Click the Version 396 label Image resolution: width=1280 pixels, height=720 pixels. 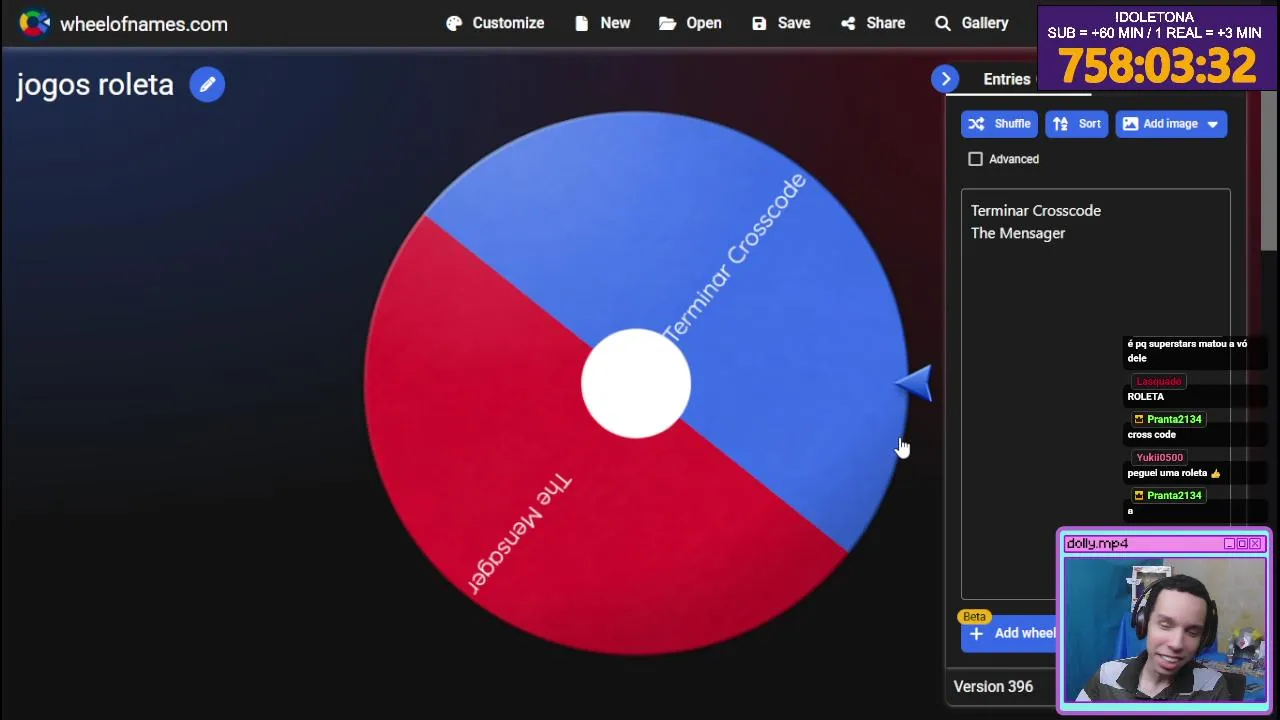(993, 687)
